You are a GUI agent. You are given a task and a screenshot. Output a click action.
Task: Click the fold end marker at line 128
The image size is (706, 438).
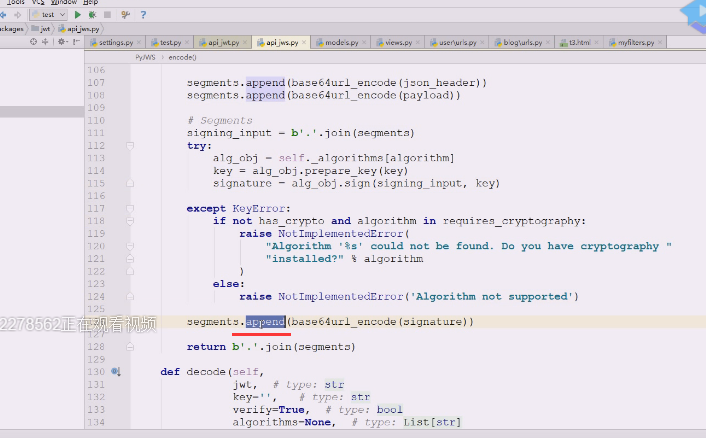130,347
